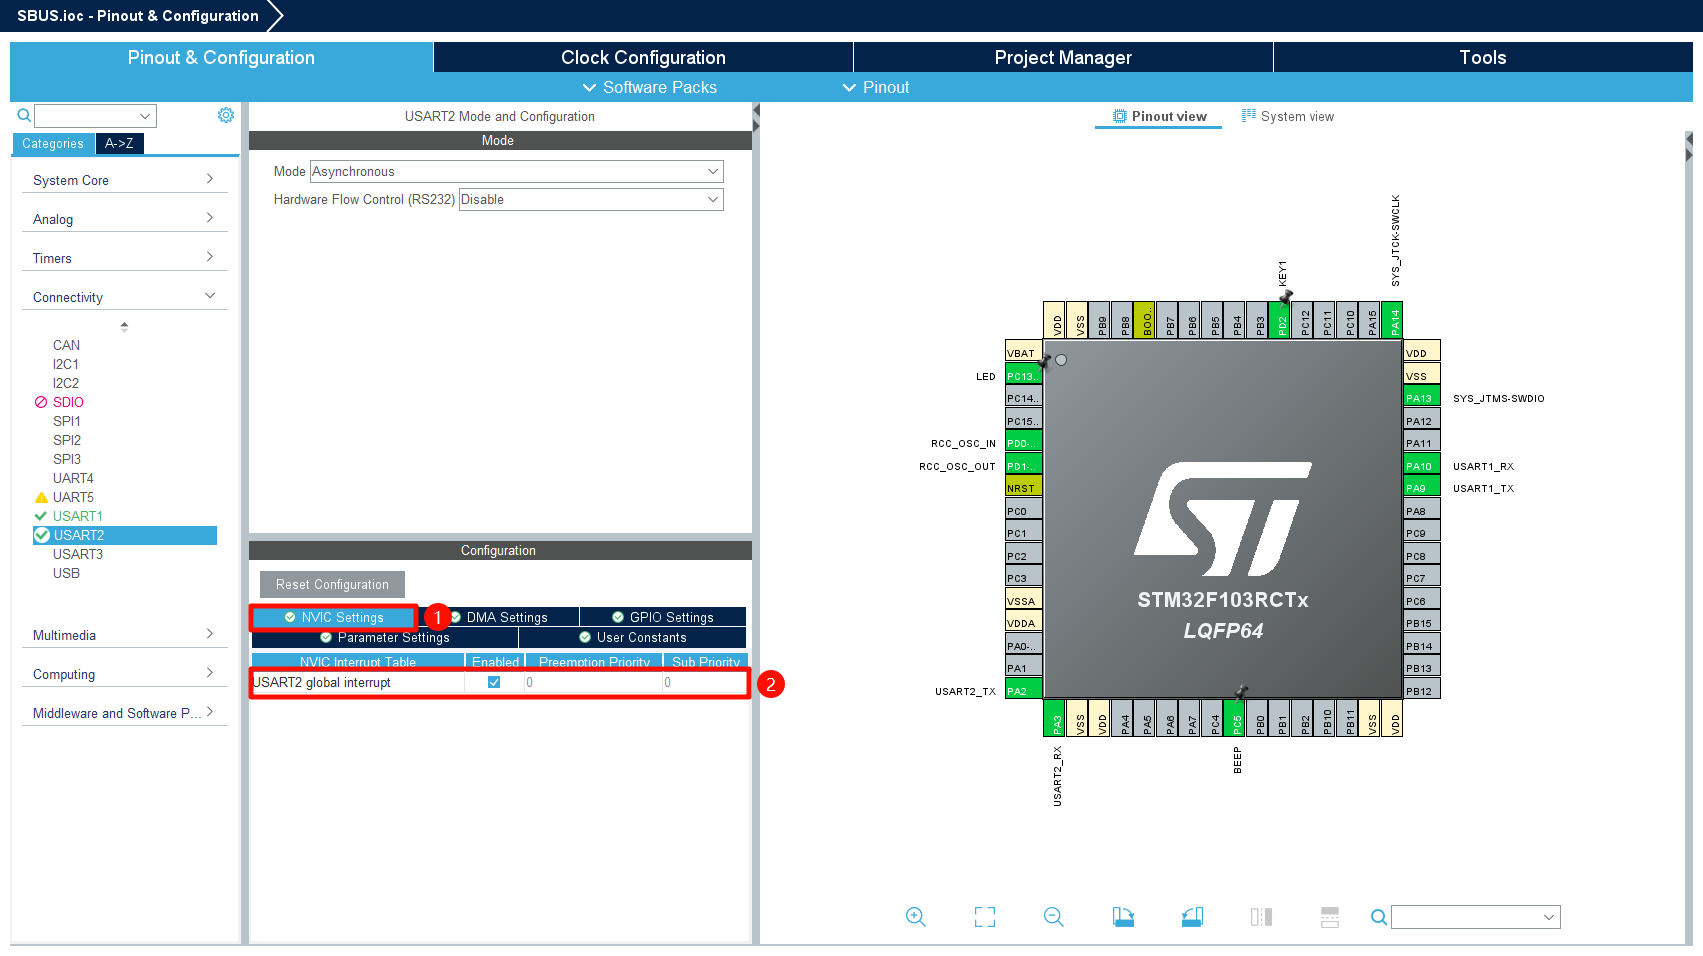Click the peripheral search magnifier icon
Image resolution: width=1703 pixels, height=956 pixels.
pyautogui.click(x=24, y=116)
